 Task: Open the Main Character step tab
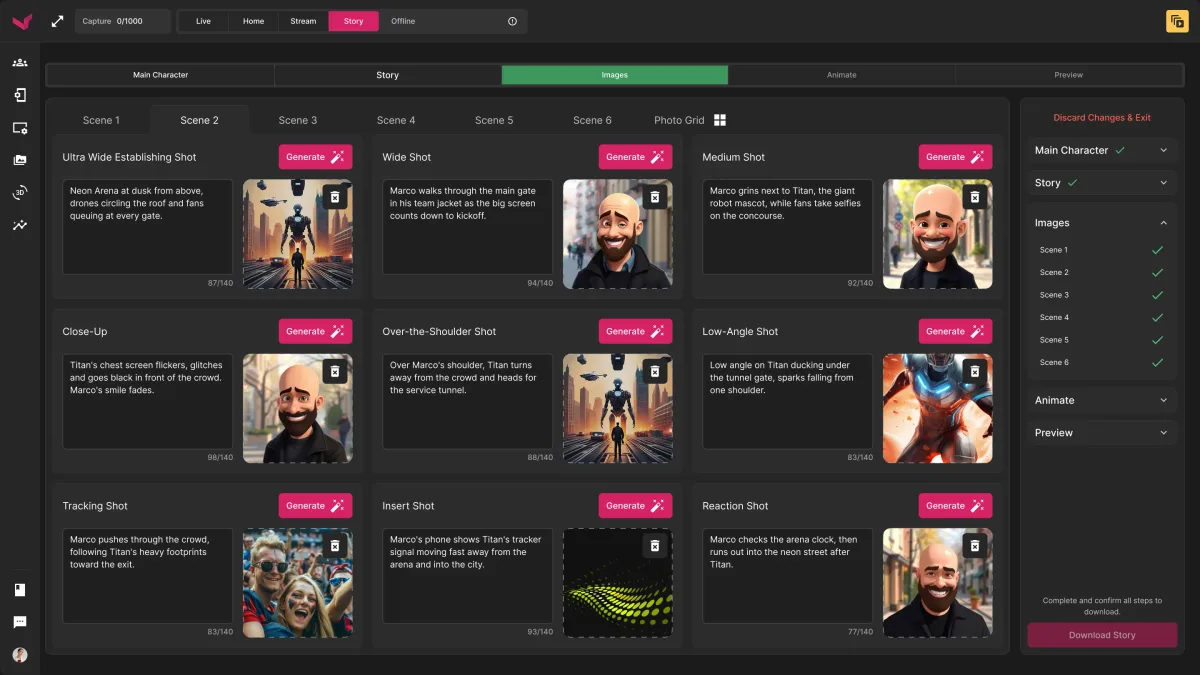[161, 75]
